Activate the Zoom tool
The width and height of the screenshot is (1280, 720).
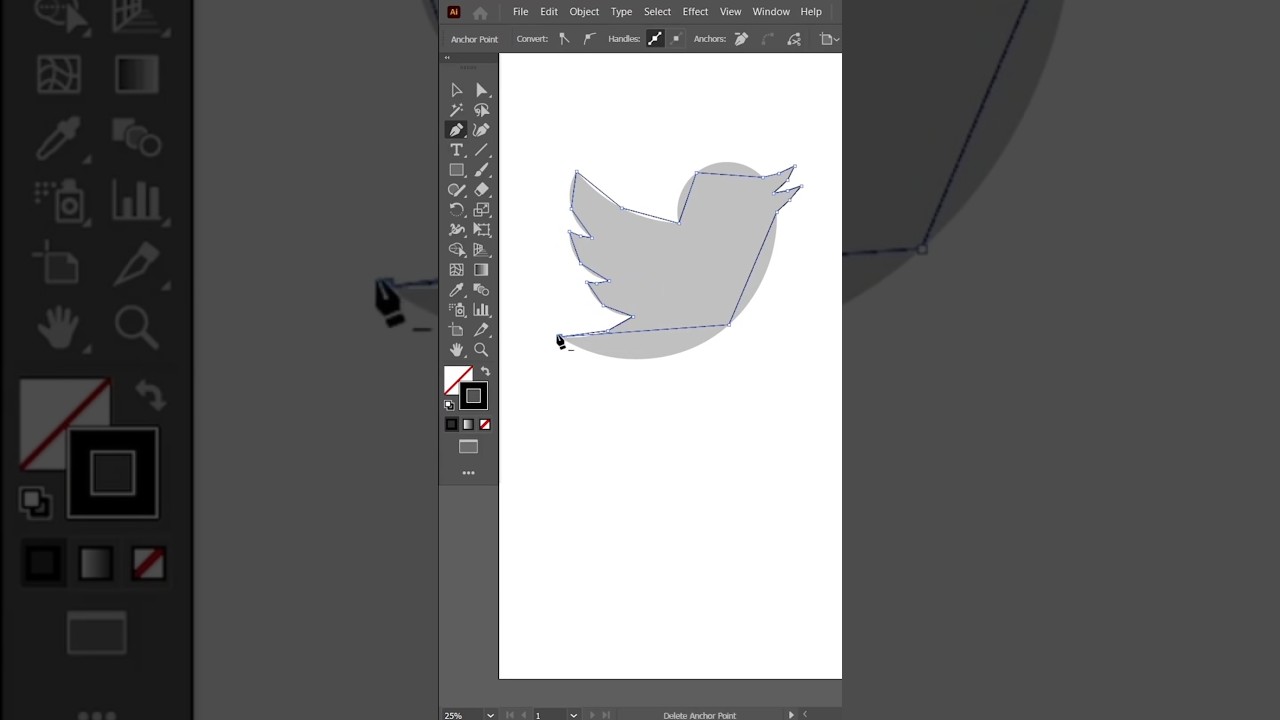481,350
